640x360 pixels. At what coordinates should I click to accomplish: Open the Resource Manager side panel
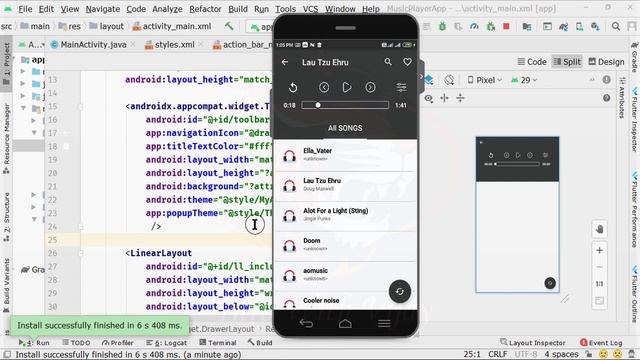pos(7,139)
